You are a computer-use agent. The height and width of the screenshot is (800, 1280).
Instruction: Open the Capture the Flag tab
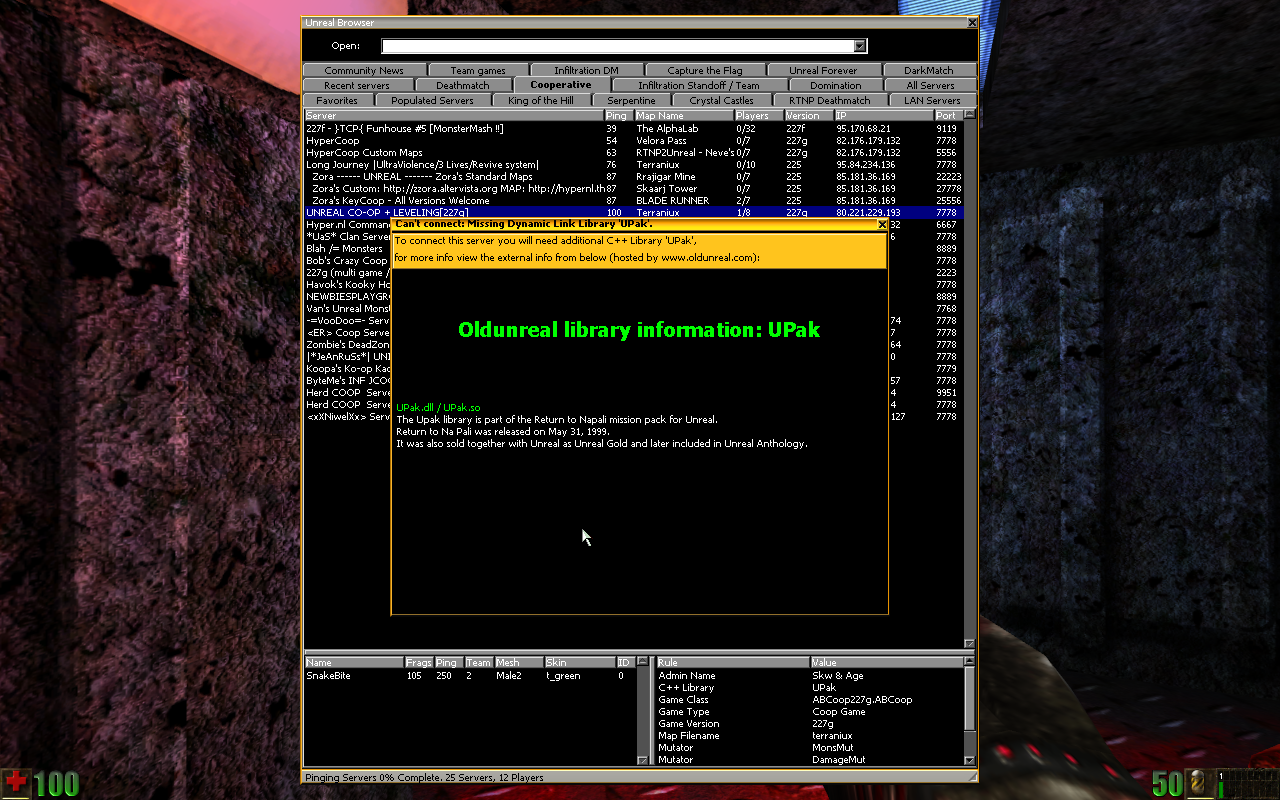click(705, 71)
